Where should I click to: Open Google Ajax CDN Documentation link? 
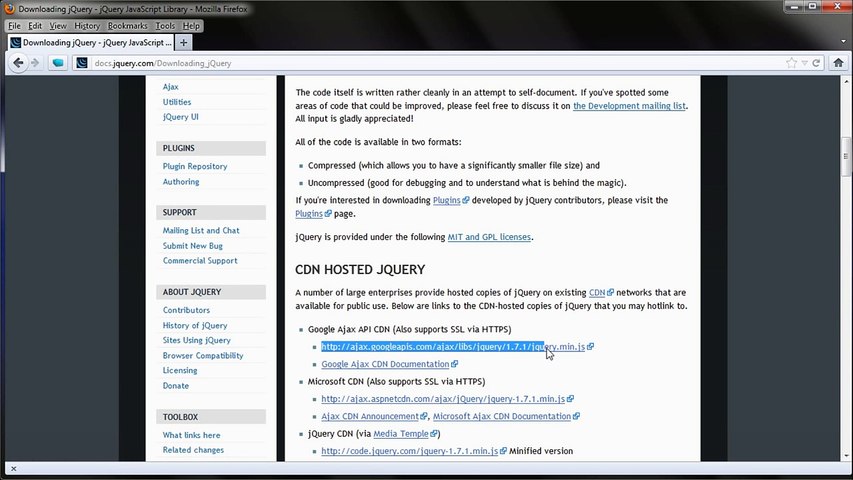385,364
